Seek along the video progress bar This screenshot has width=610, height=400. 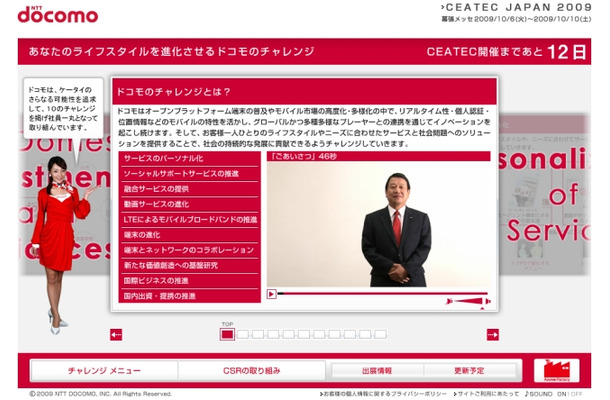tap(382, 293)
